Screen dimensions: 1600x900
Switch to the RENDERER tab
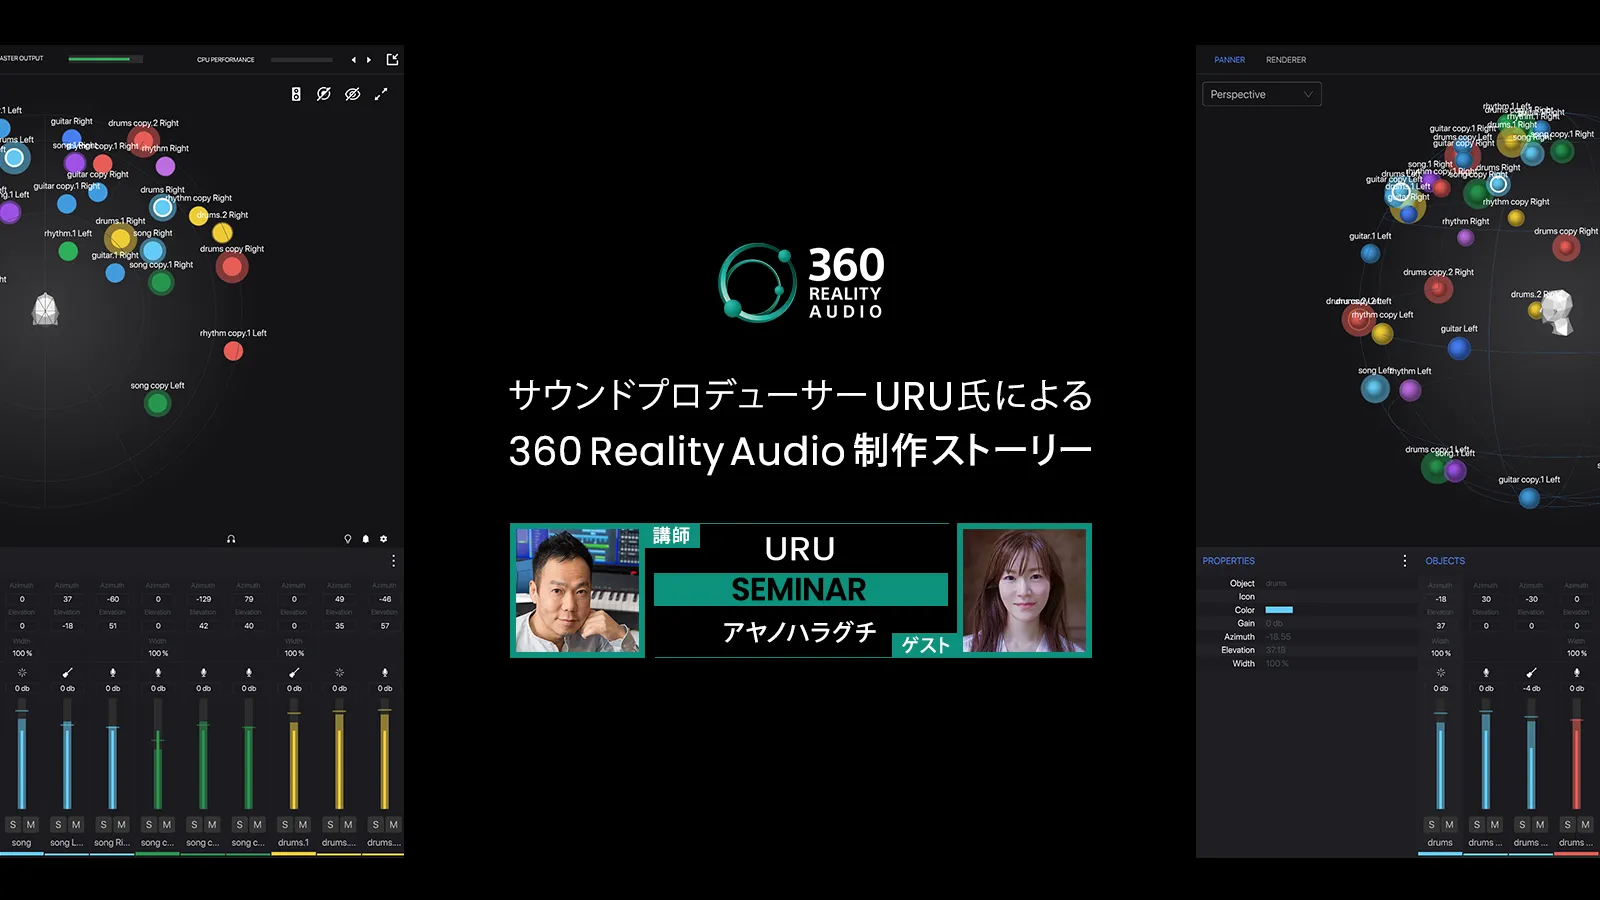(x=1286, y=60)
